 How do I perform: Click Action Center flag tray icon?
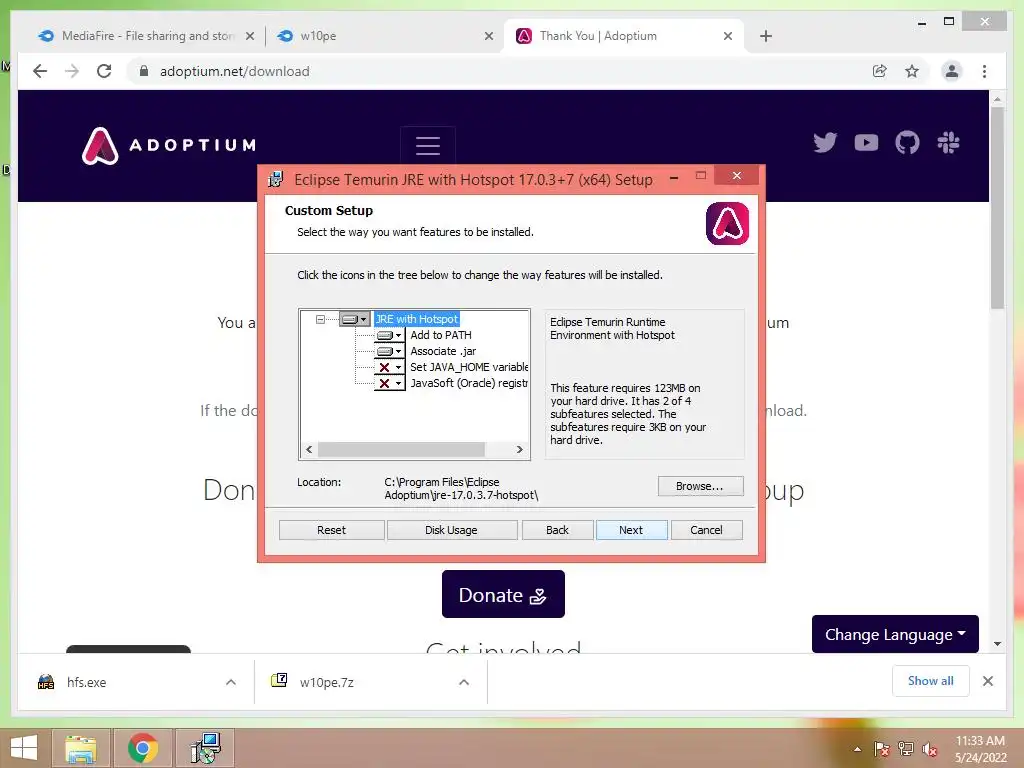point(882,749)
